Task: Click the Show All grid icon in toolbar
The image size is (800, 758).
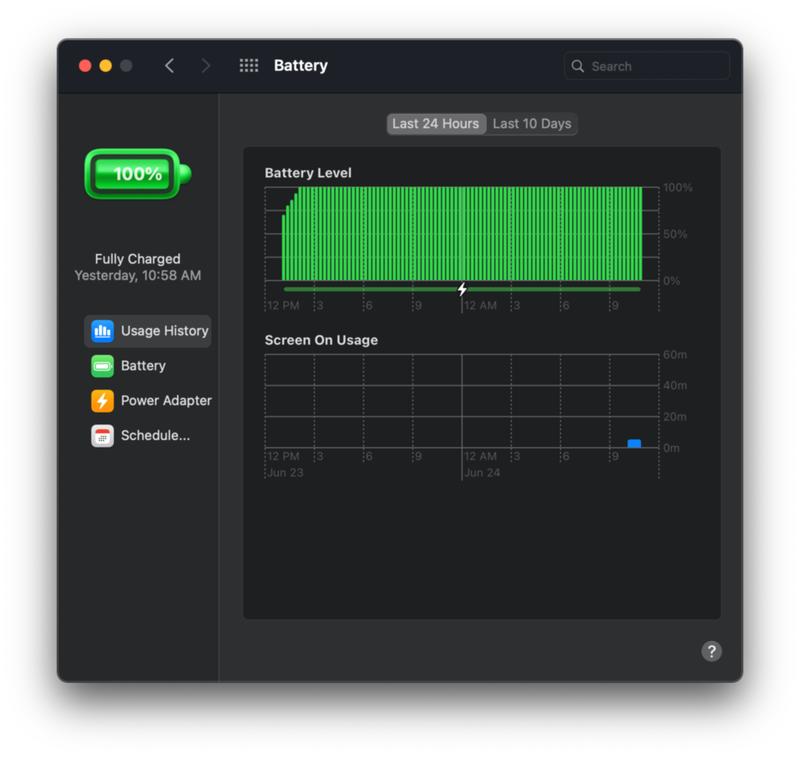Action: [x=248, y=65]
